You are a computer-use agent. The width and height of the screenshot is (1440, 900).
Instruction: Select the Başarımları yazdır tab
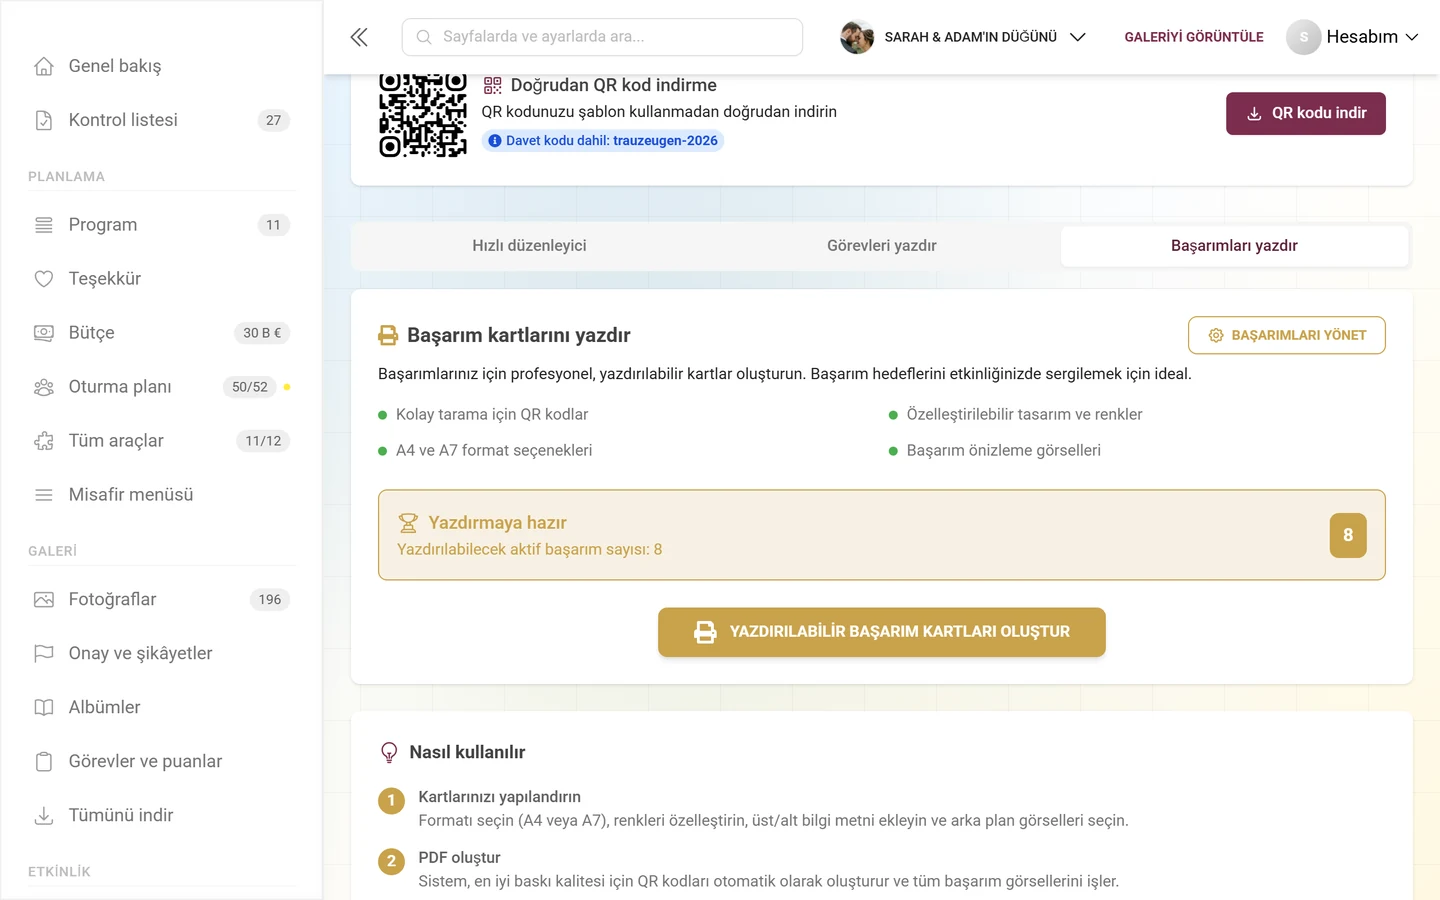[x=1234, y=246]
